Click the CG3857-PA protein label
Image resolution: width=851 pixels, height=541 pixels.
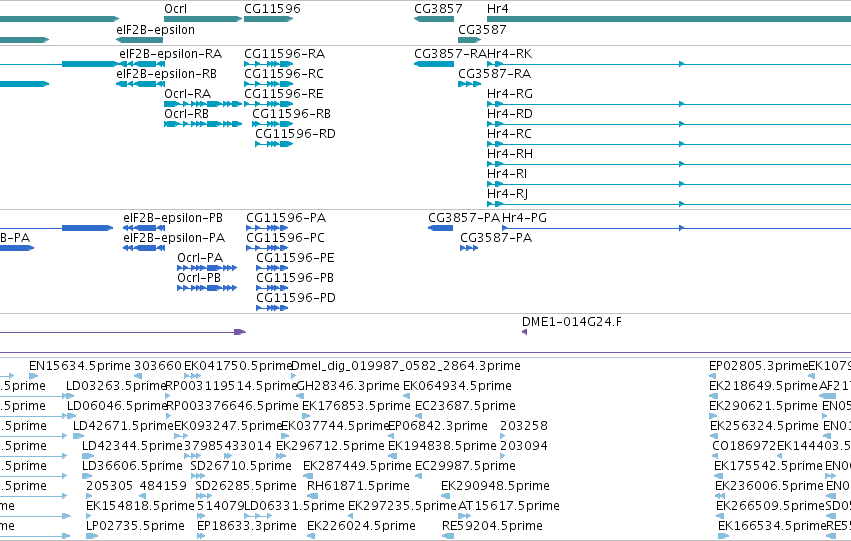click(464, 218)
